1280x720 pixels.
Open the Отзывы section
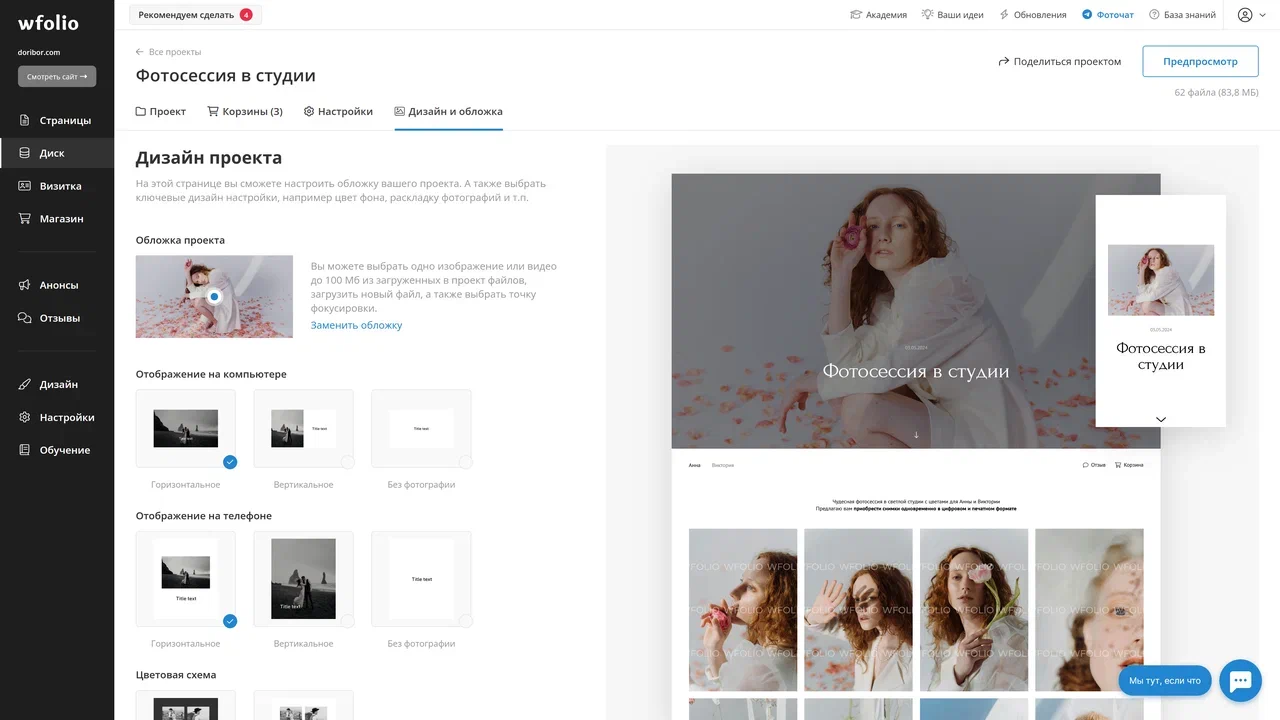[58, 317]
